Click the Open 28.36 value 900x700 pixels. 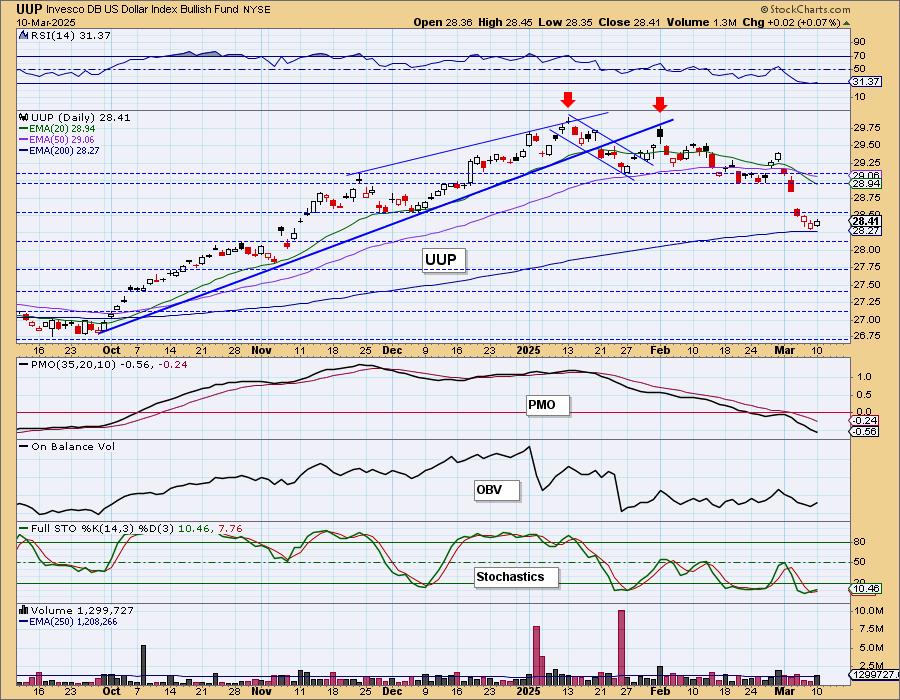pos(443,22)
